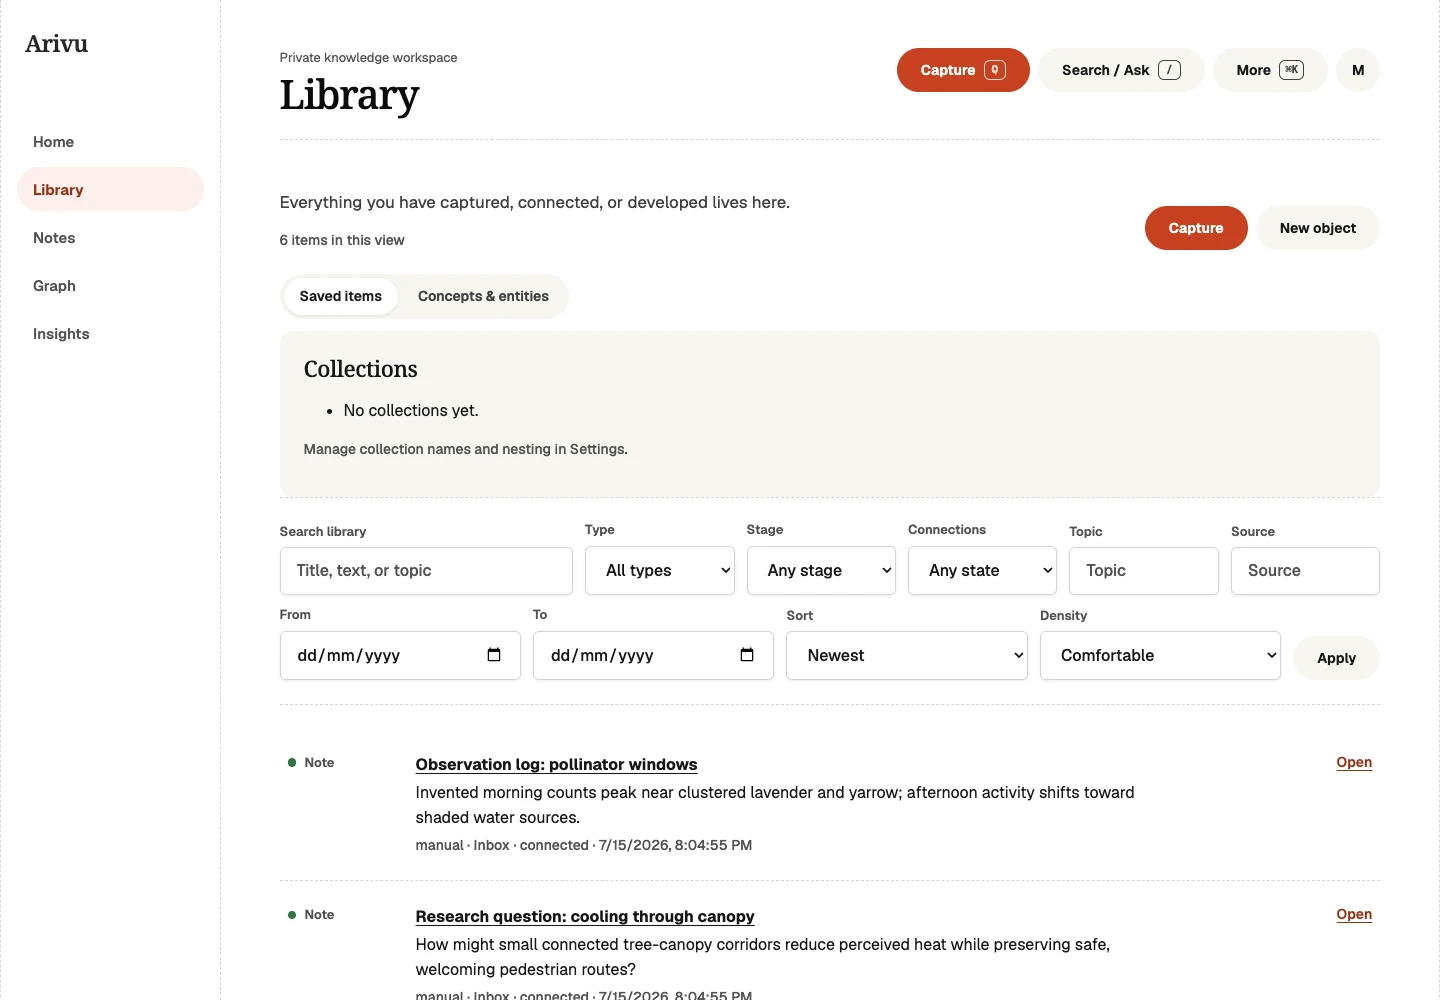
Task: Open the Stage dropdown showing Any stage
Action: click(821, 571)
